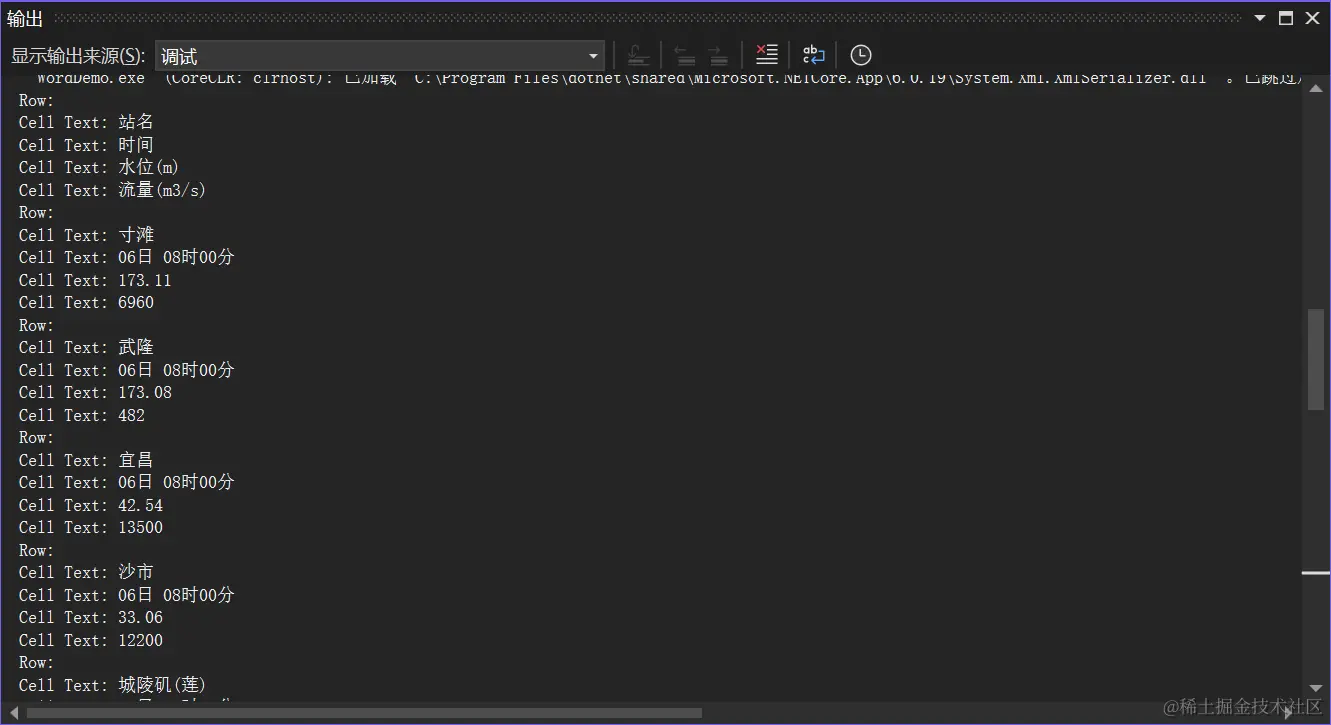Click the horizontal scrollbar left arrow
Screen dimensions: 1331x725
coord(12,713)
